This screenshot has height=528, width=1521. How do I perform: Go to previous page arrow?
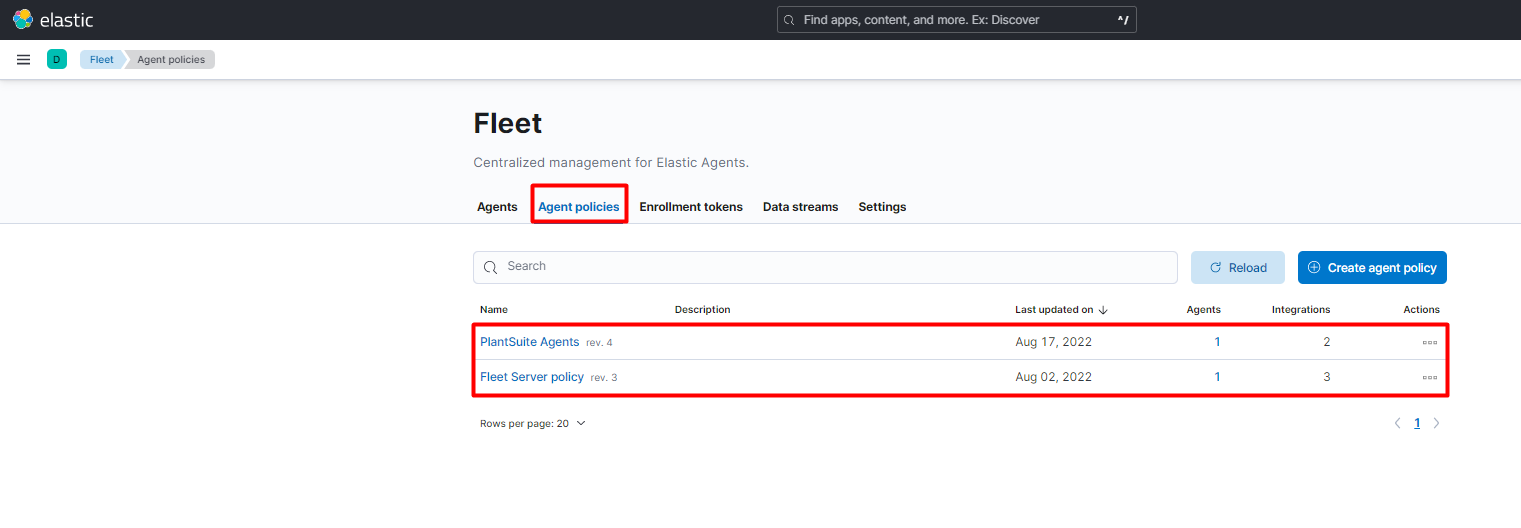tap(1397, 423)
